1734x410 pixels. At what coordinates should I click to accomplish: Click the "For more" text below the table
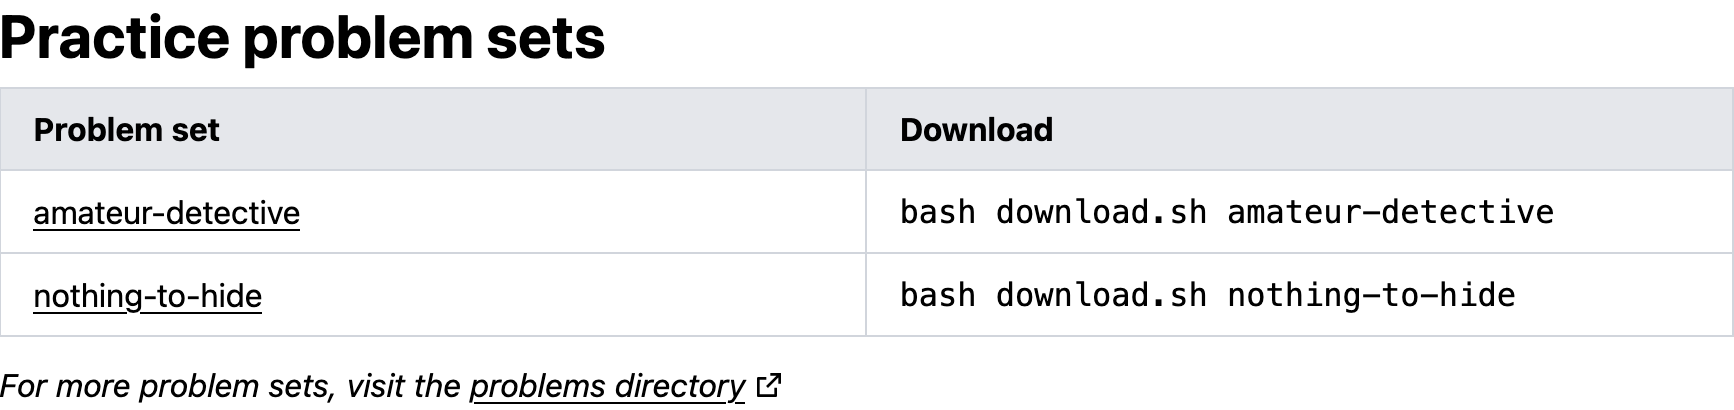66,386
